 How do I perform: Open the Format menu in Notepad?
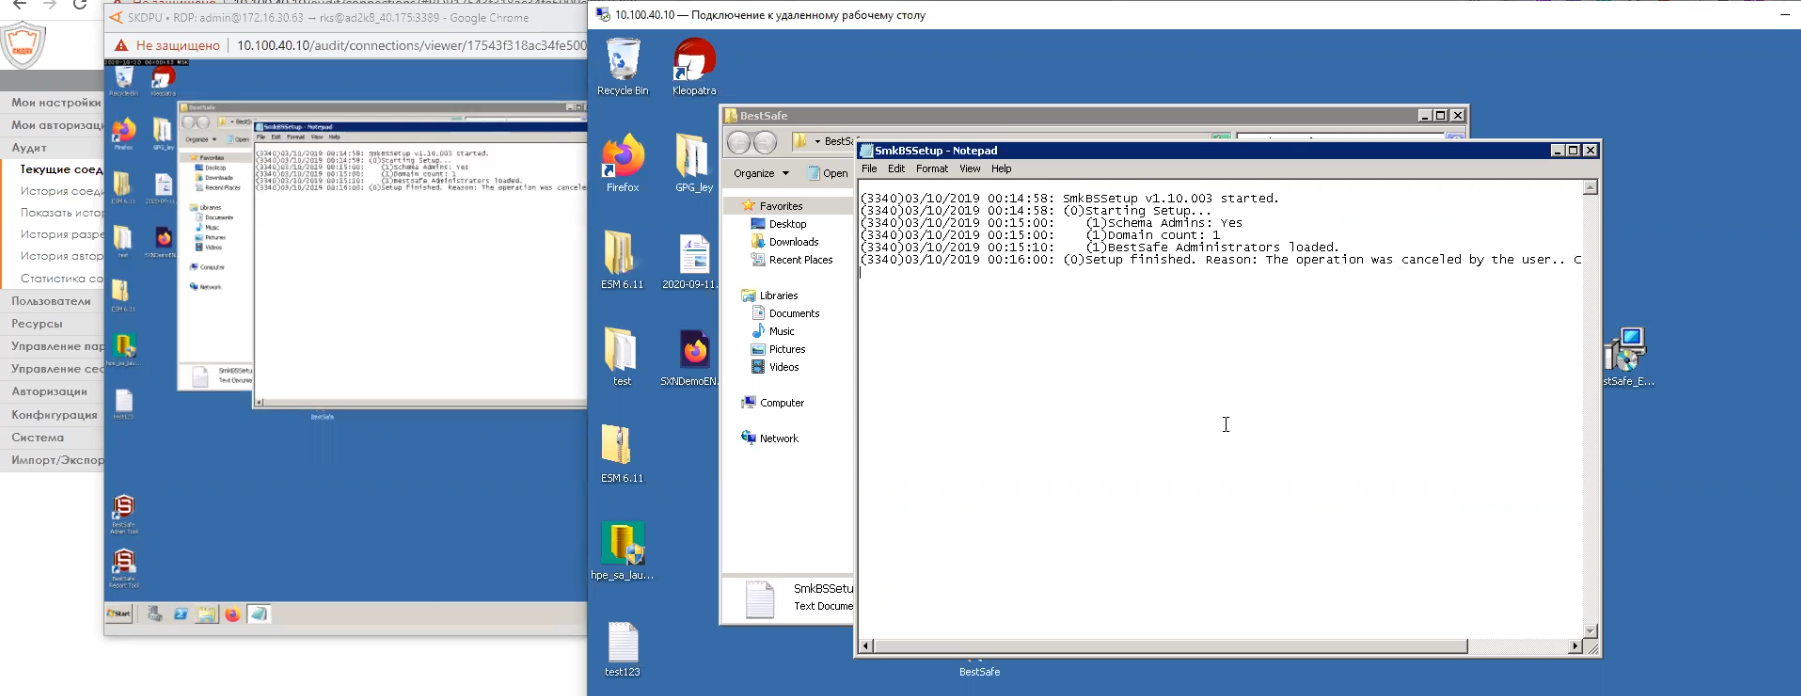[931, 169]
